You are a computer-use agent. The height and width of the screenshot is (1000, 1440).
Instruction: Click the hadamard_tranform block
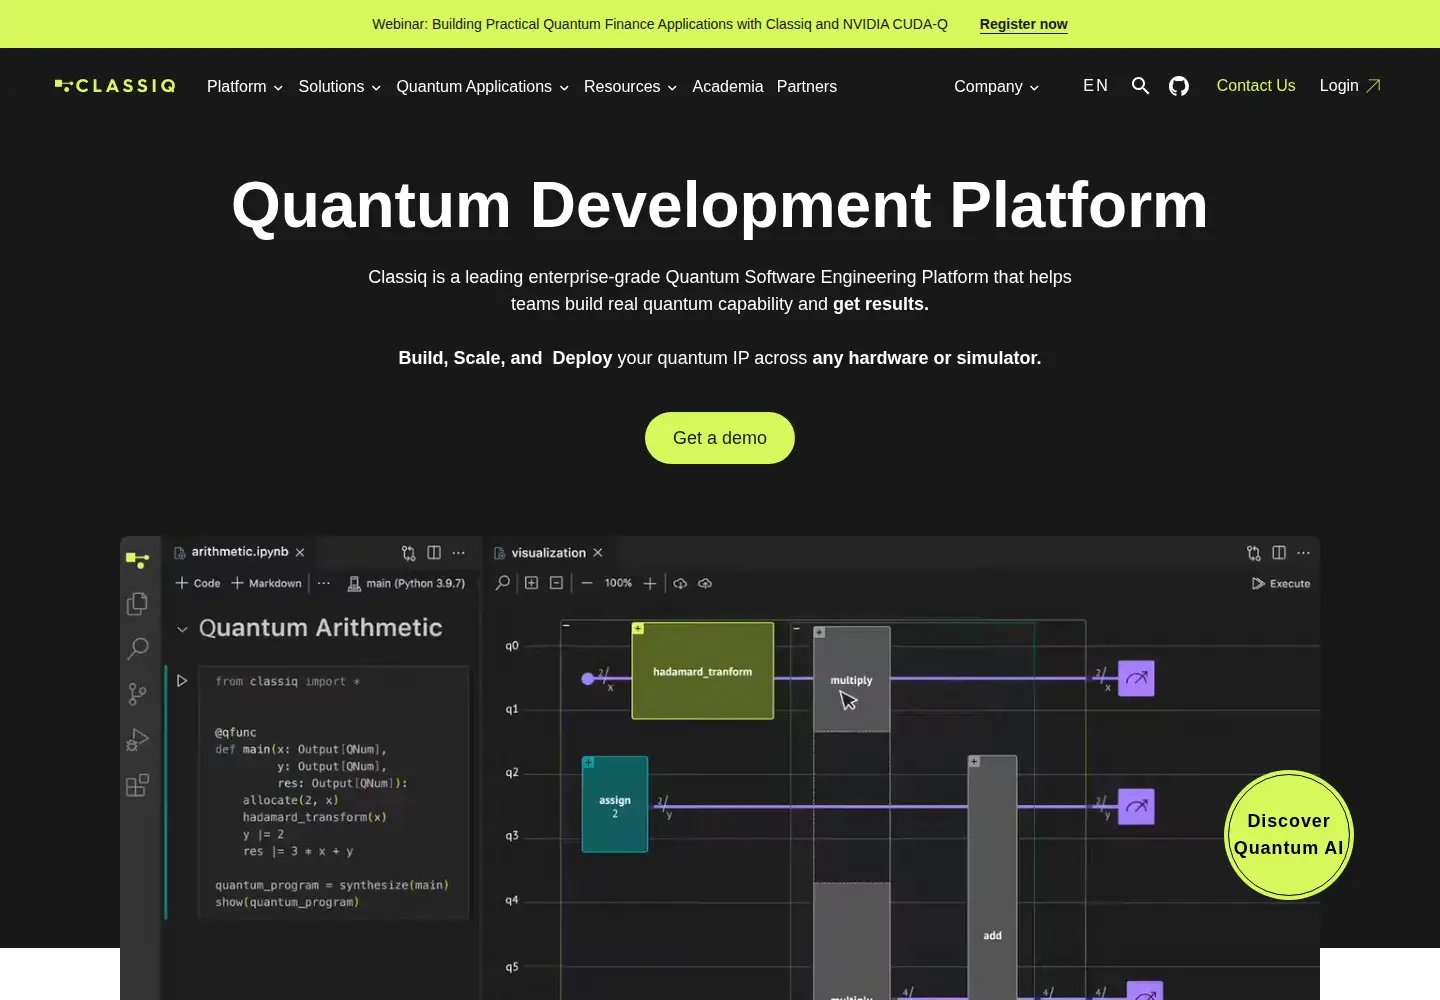coord(703,671)
